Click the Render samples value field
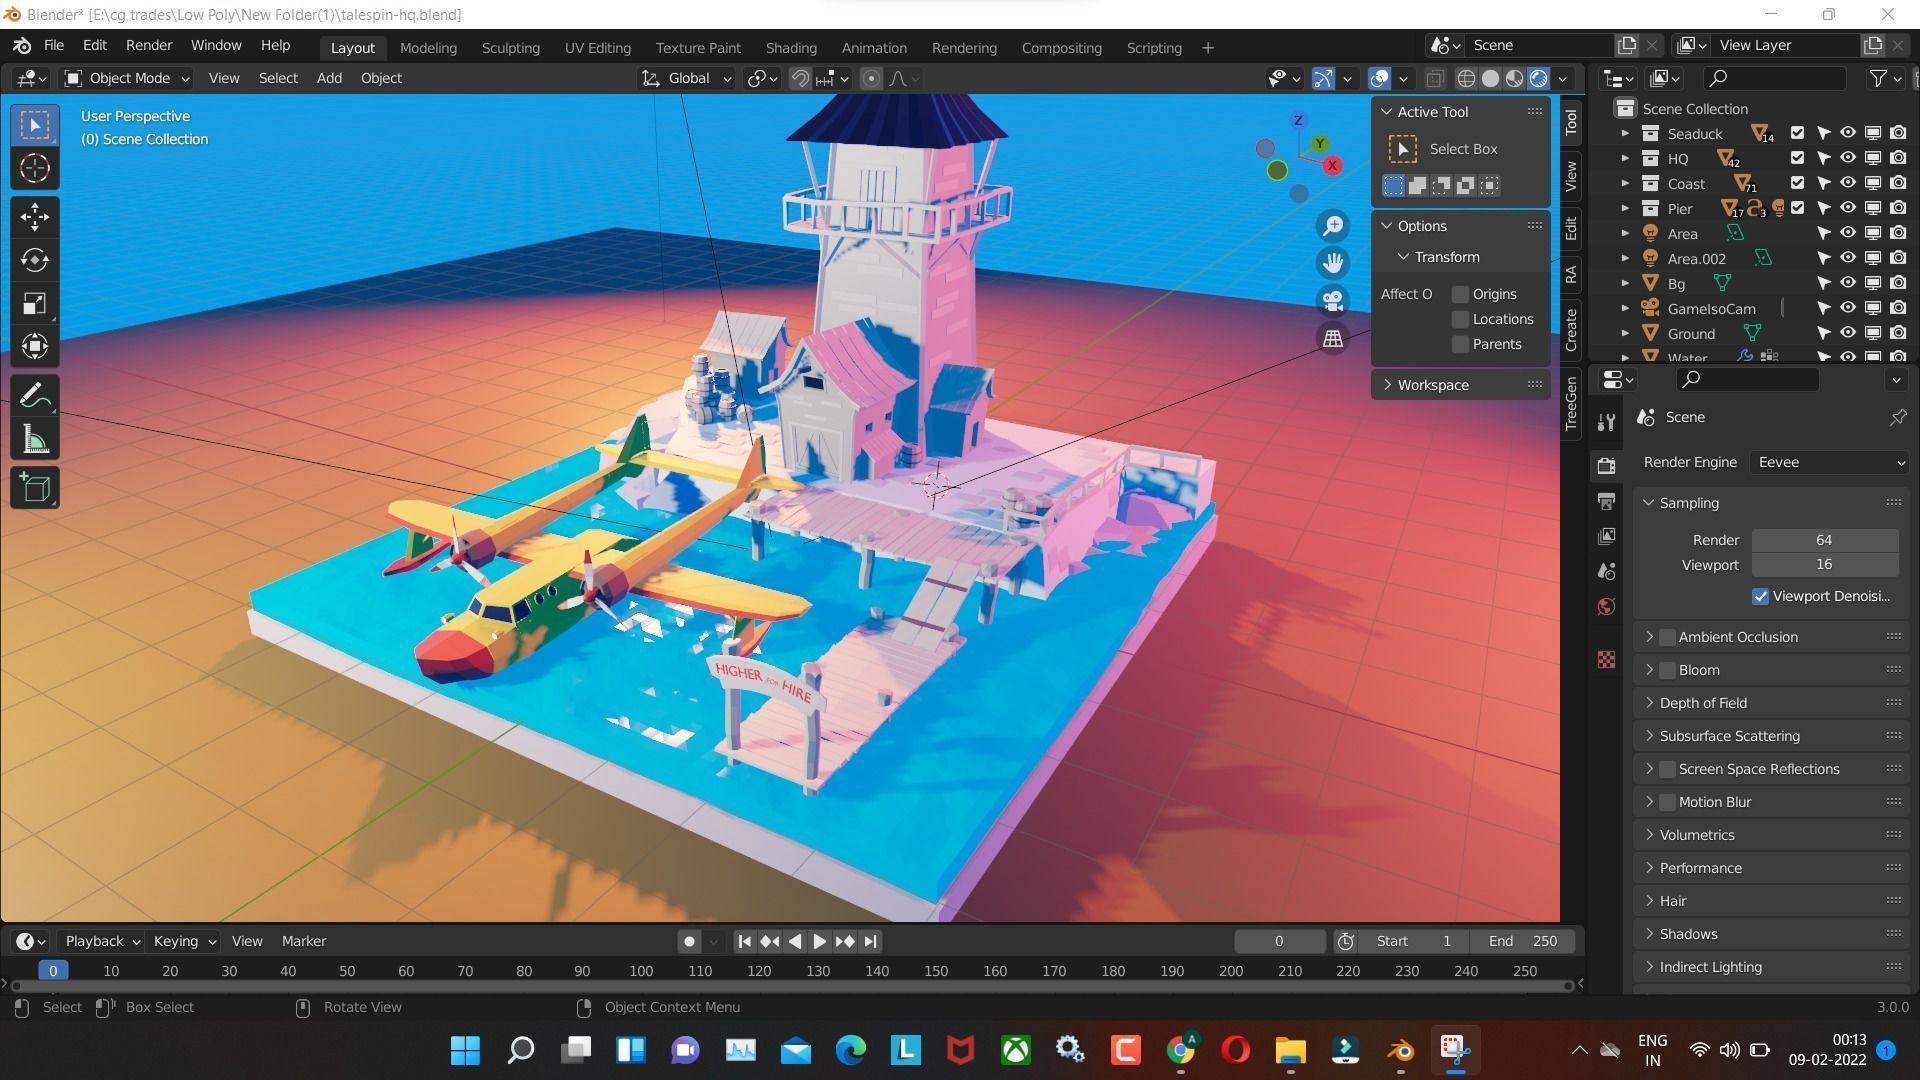This screenshot has height=1080, width=1920. click(1824, 540)
